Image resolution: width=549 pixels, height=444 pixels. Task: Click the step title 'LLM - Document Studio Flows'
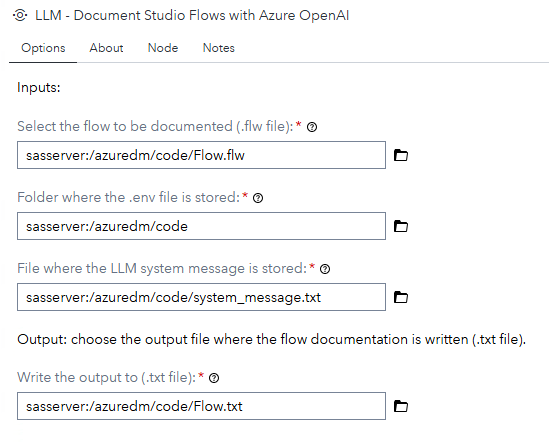click(192, 15)
